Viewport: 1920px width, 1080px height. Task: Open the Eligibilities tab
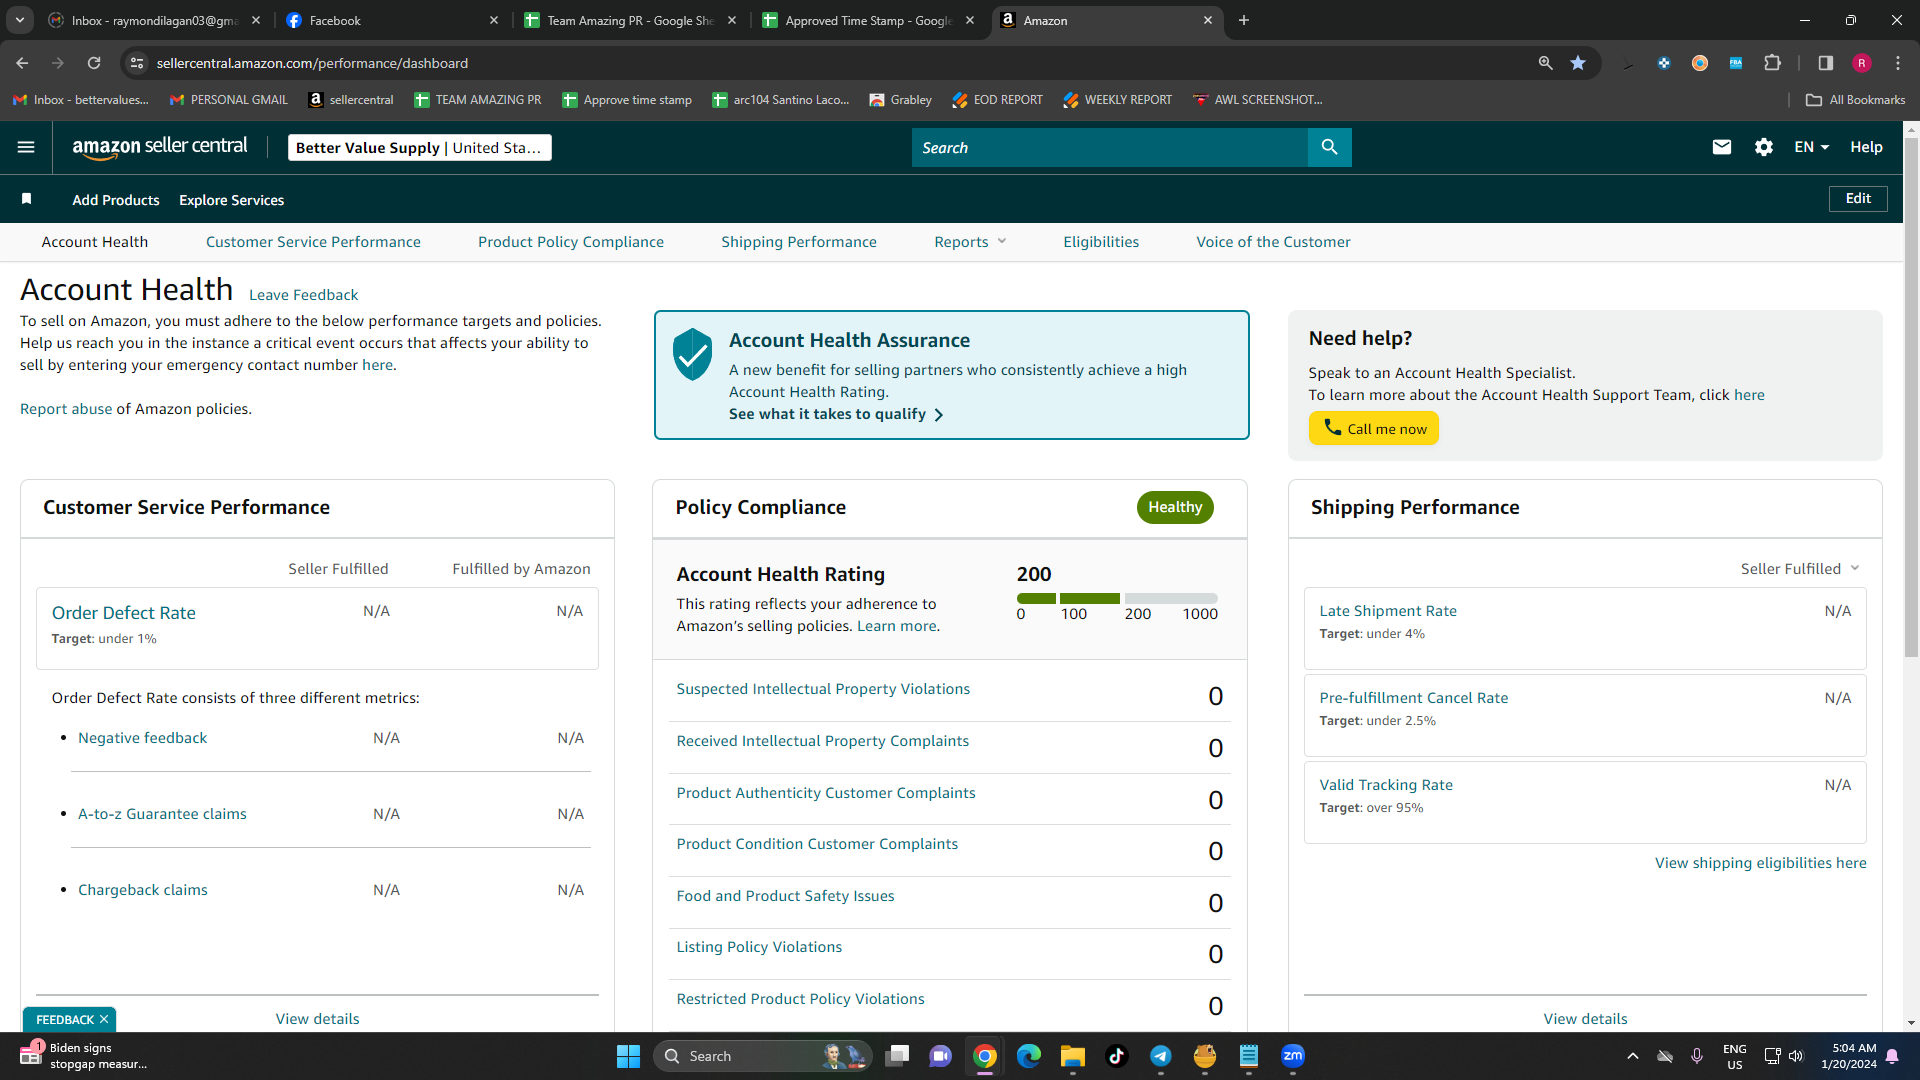tap(1101, 242)
